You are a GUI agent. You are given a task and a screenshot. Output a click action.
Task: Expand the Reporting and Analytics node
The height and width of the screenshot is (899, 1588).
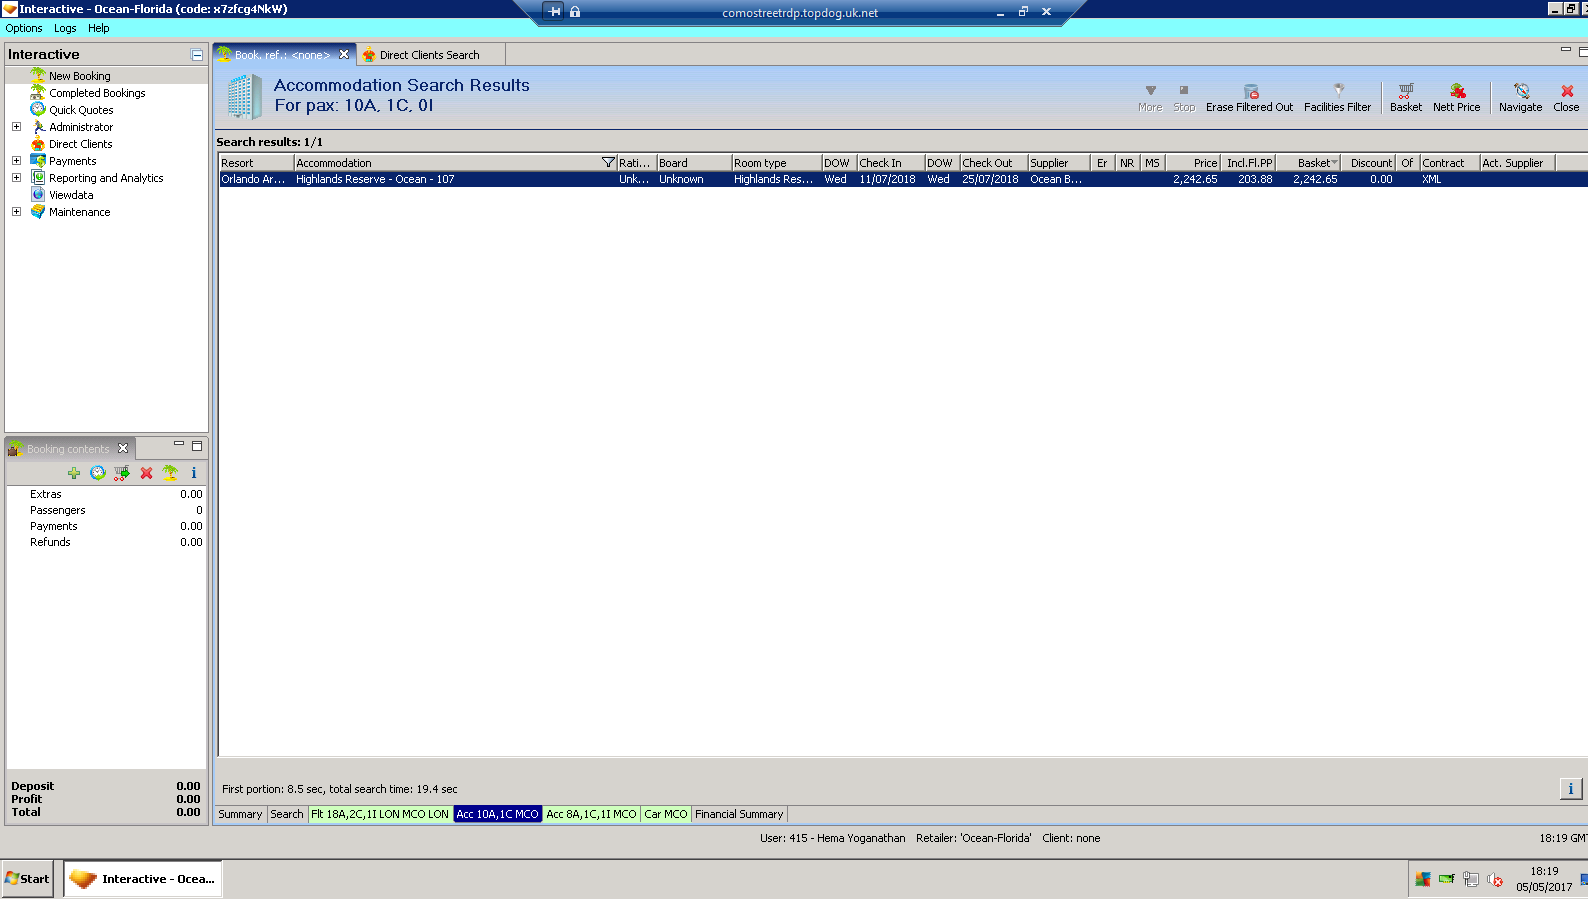tap(16, 178)
